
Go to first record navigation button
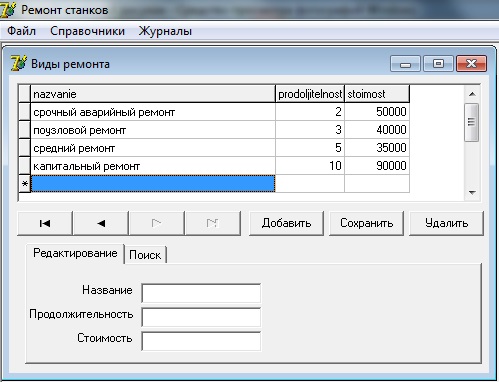click(45, 223)
